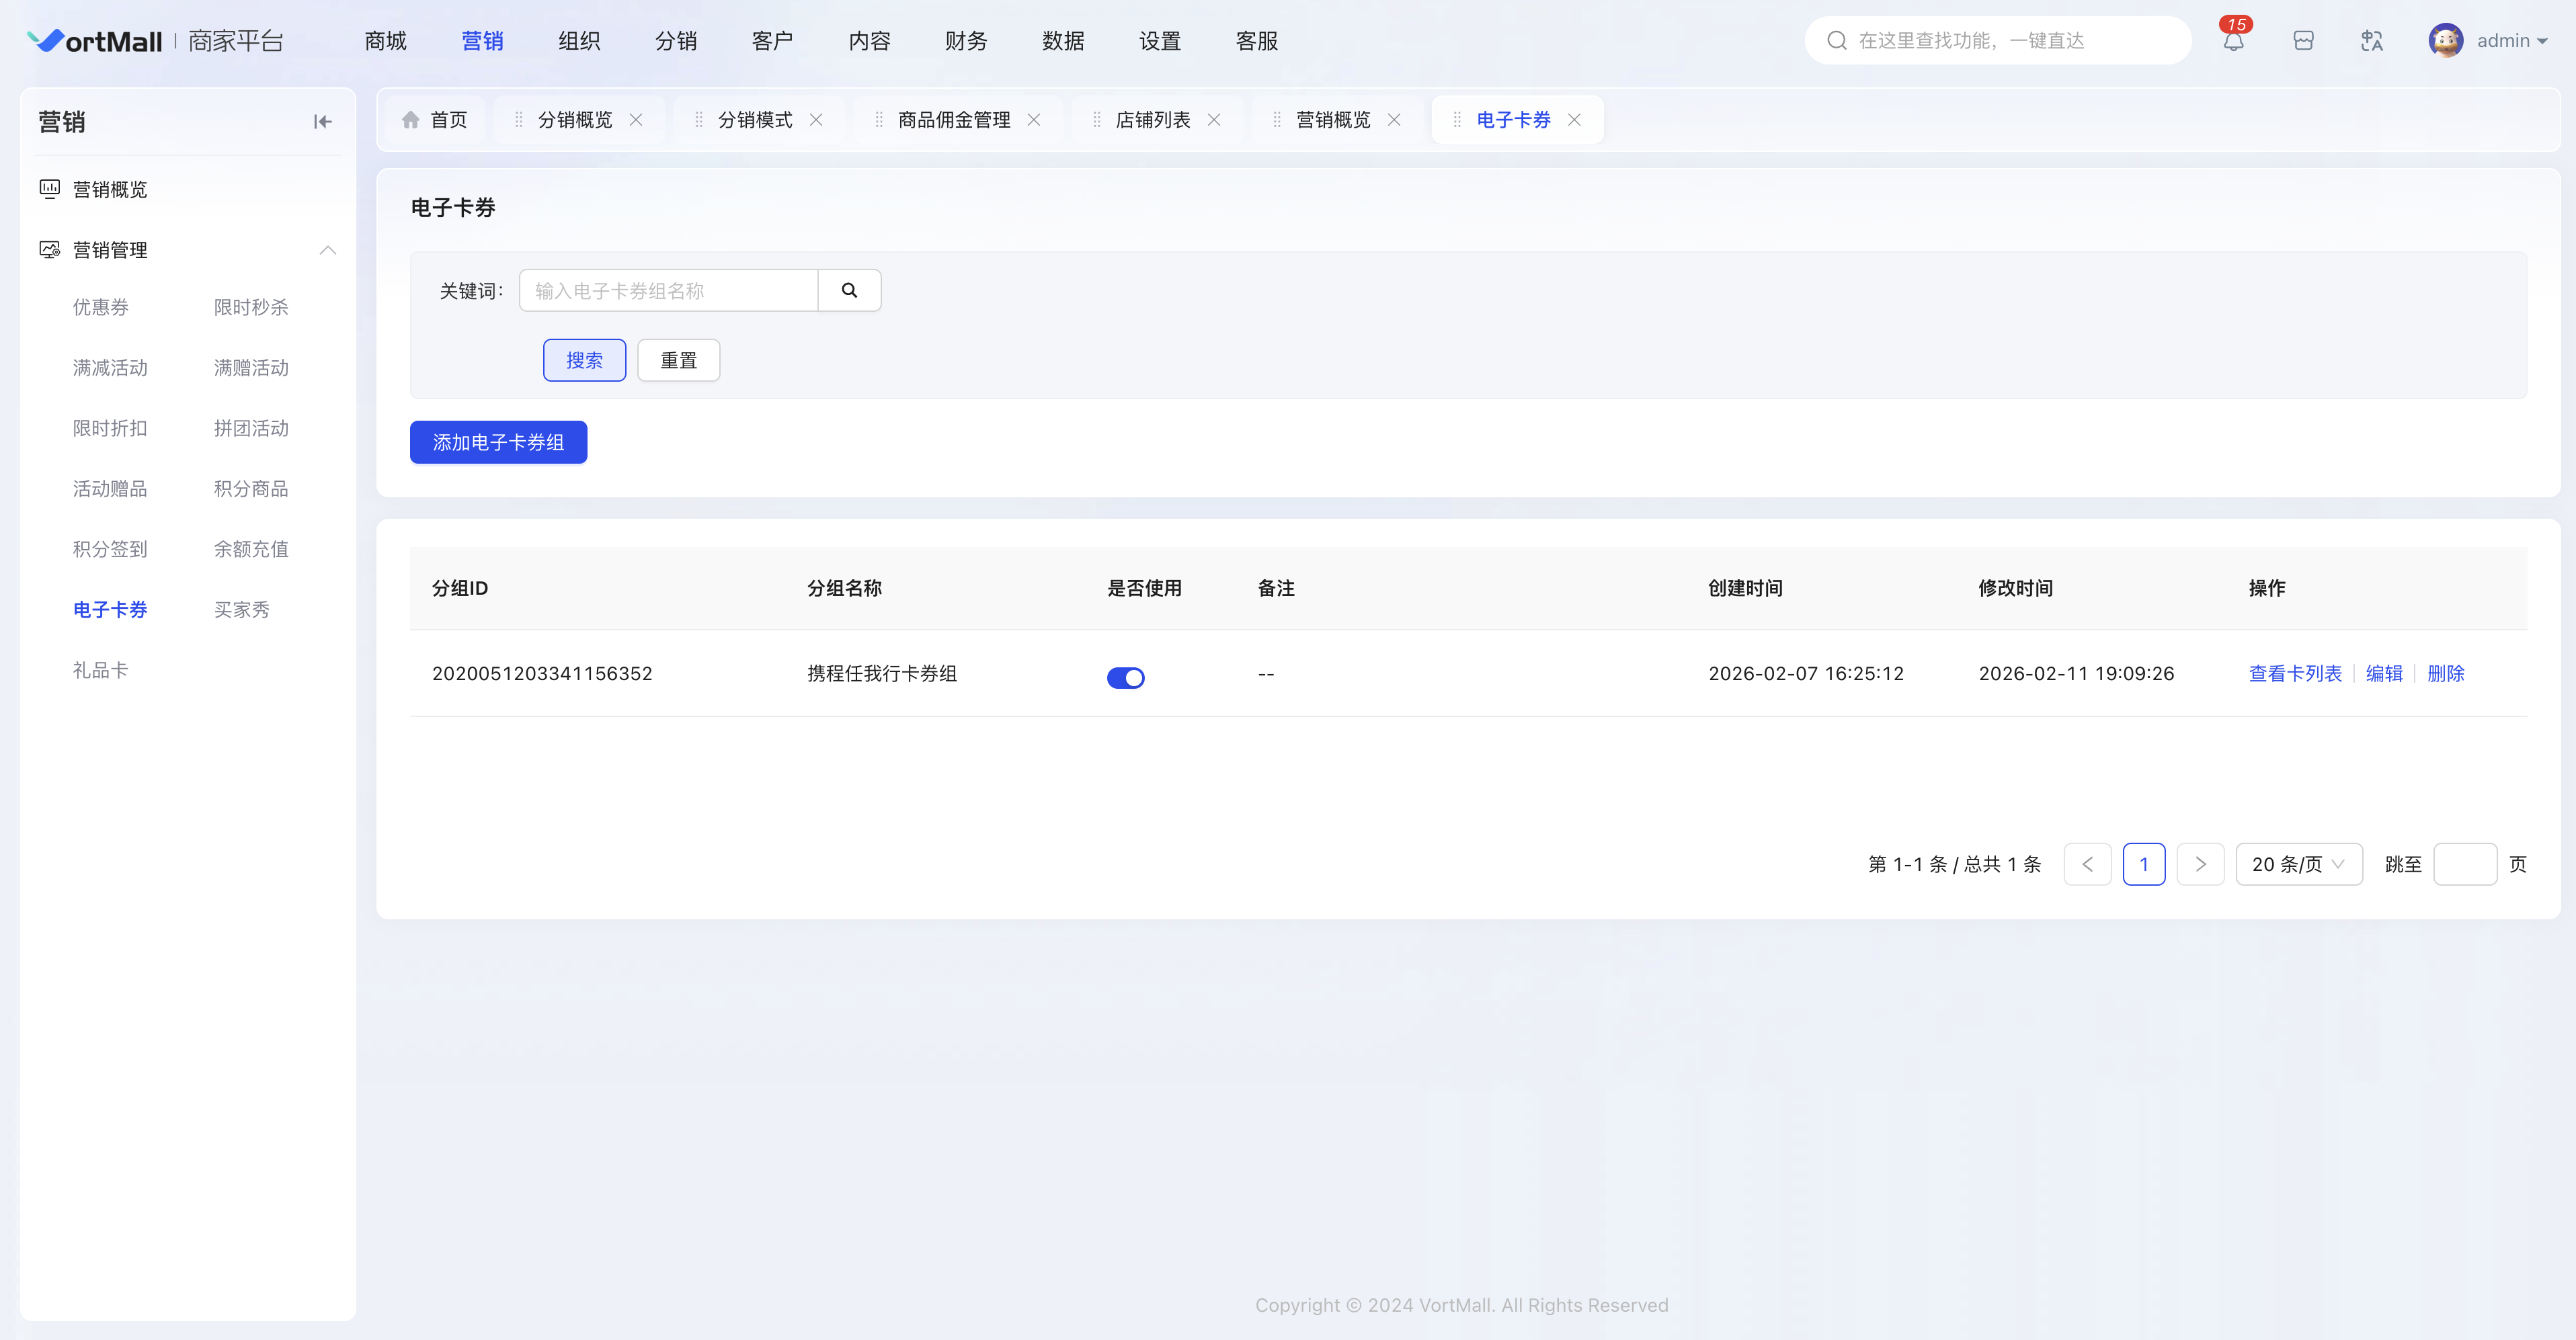Screen dimensions: 2576x1340
Task: Go to next page arrow
Action: click(x=2200, y=864)
